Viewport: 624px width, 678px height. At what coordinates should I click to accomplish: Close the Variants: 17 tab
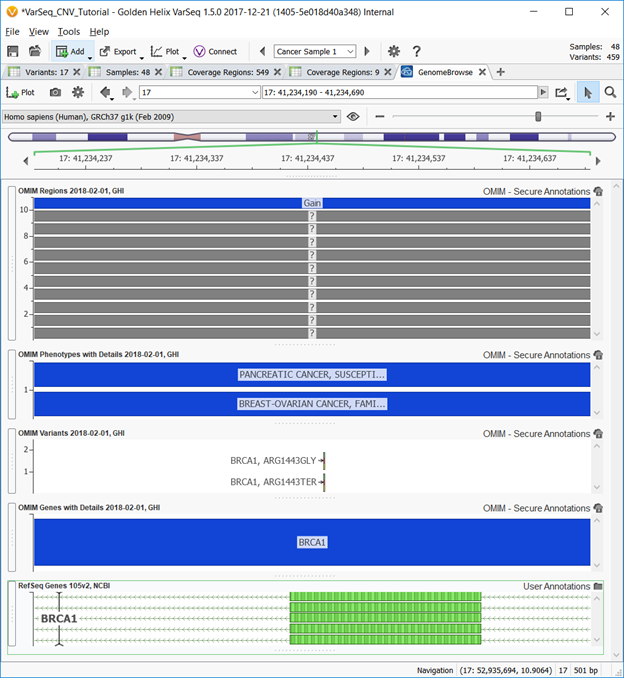(x=77, y=72)
